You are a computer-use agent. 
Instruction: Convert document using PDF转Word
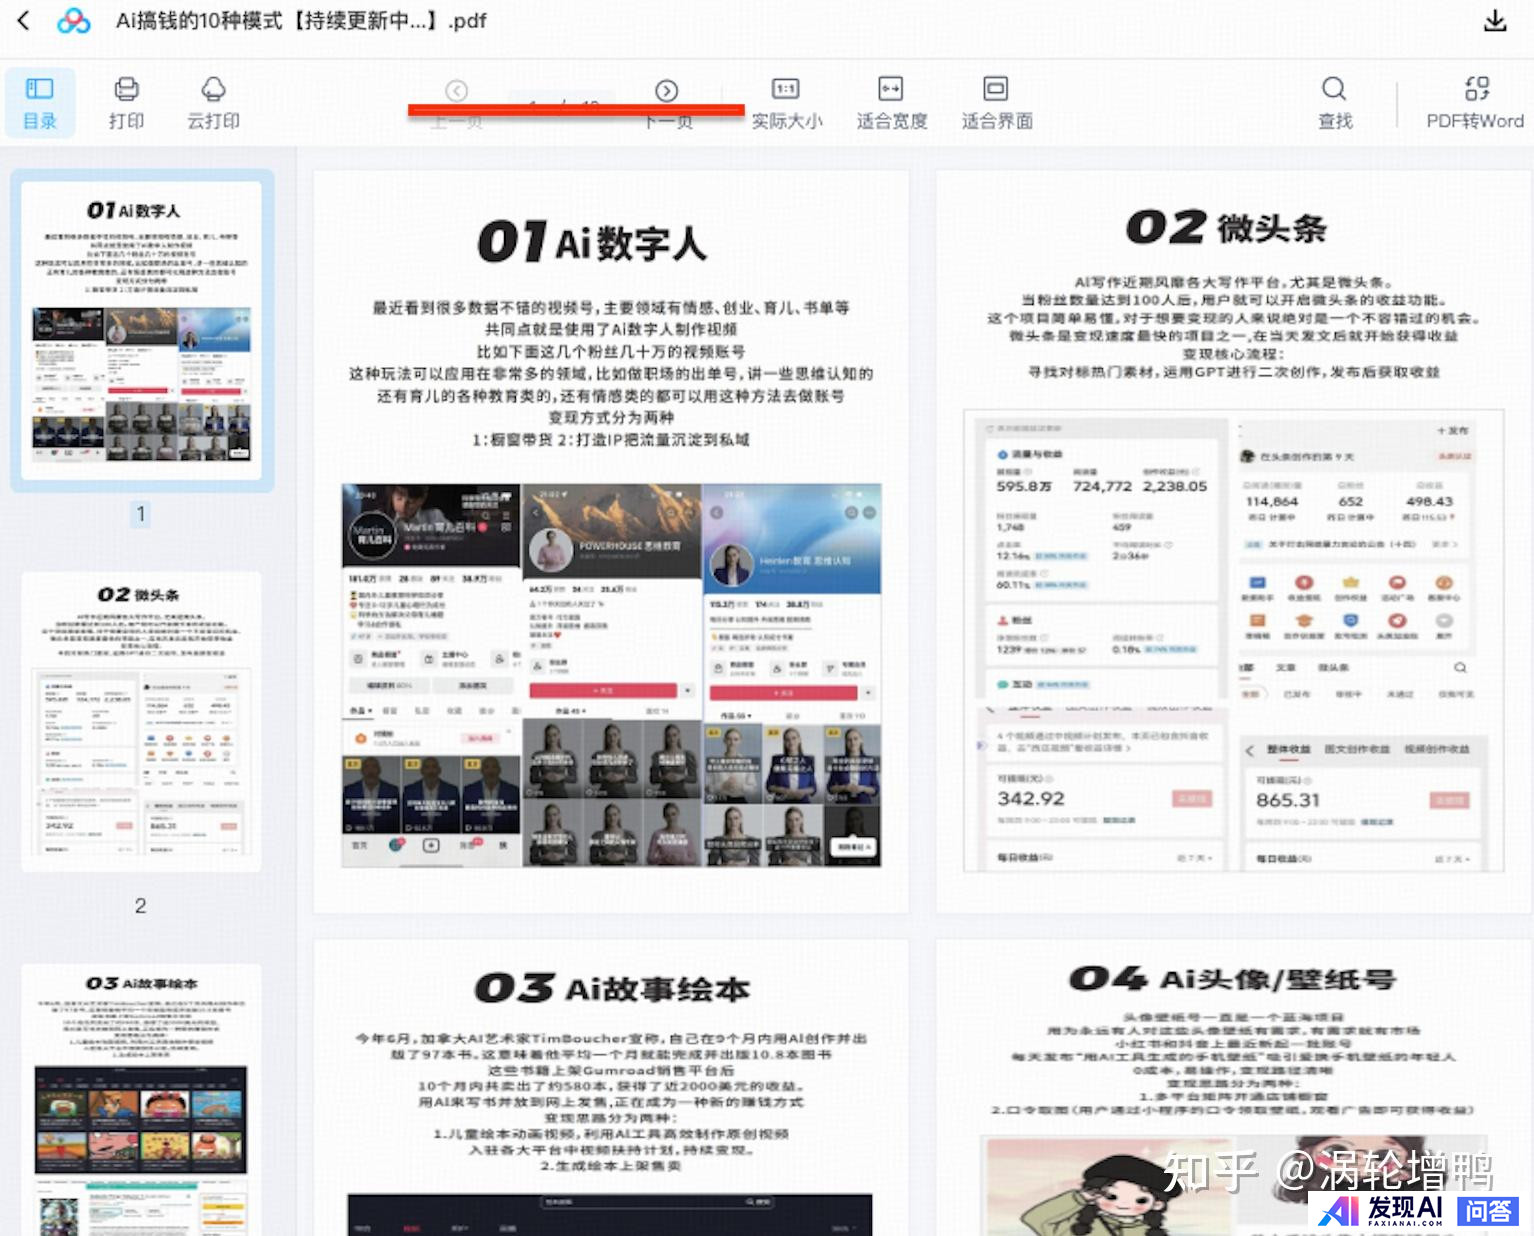coord(1475,102)
